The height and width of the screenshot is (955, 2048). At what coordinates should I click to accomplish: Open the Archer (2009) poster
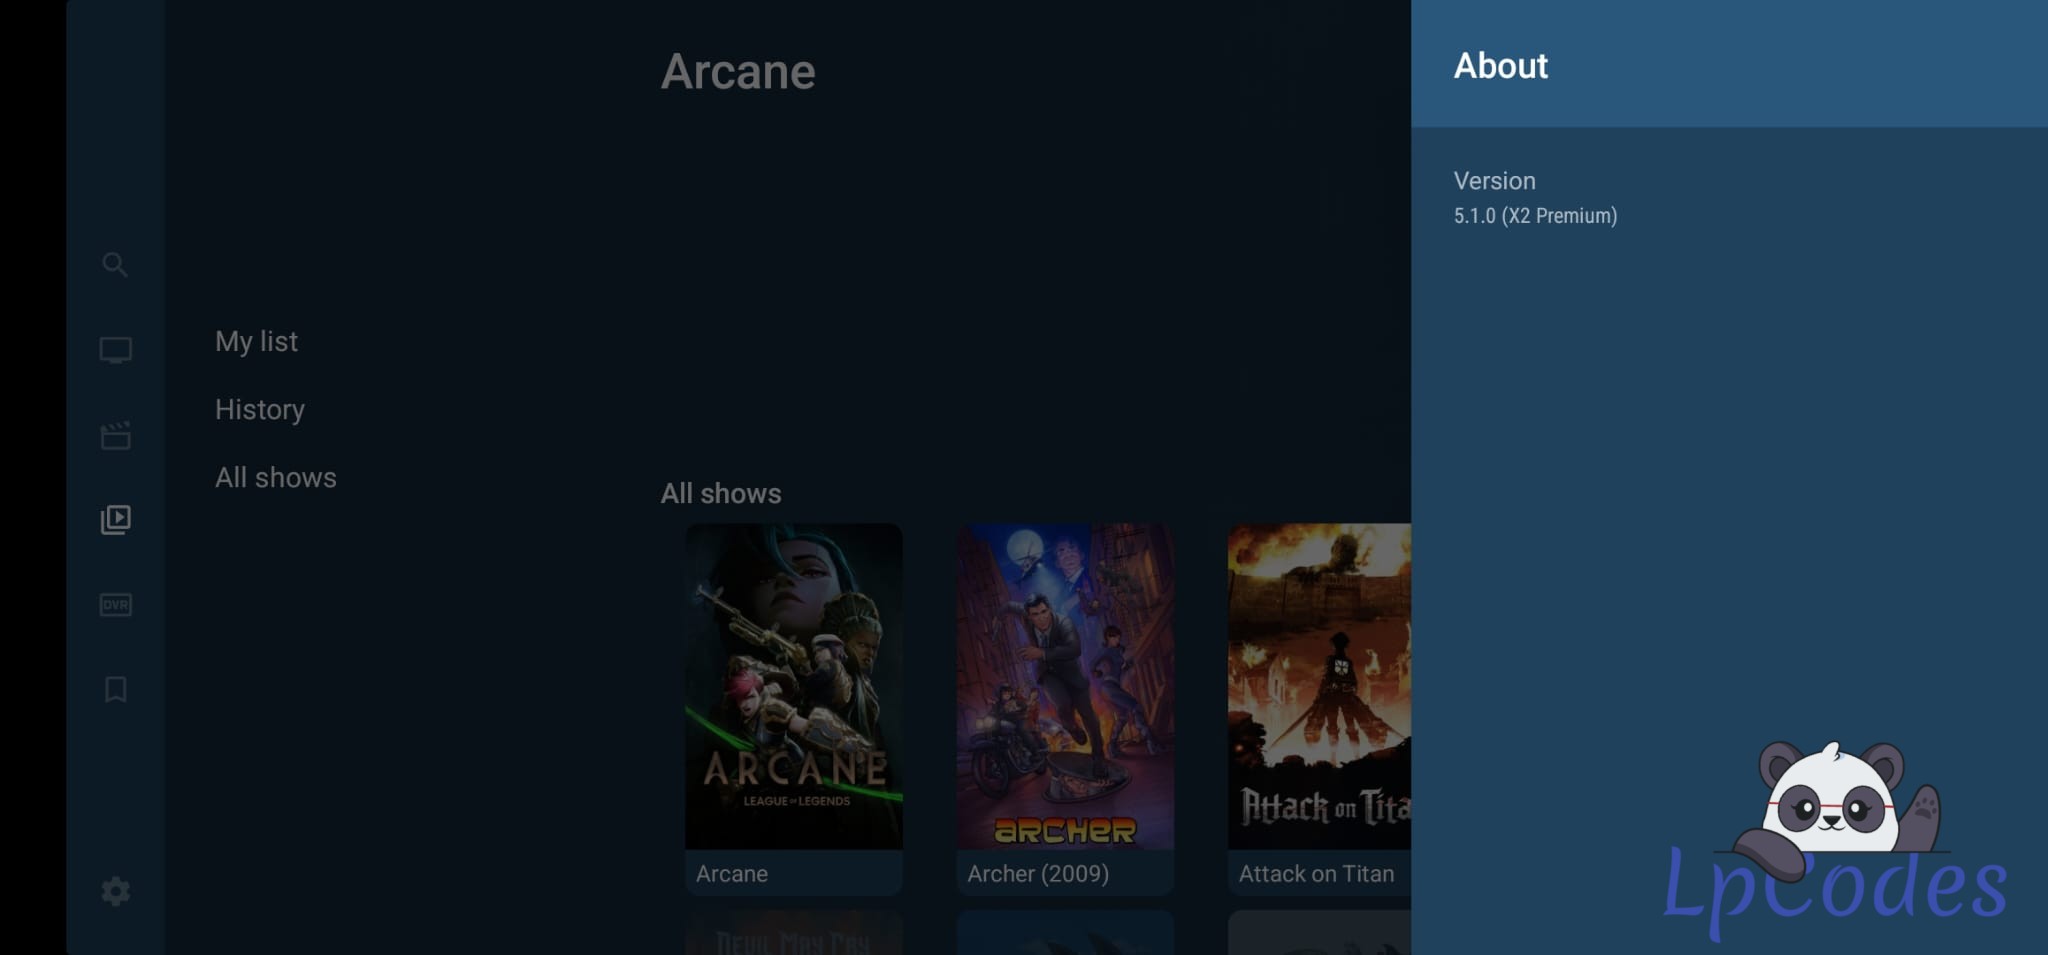pyautogui.click(x=1064, y=686)
